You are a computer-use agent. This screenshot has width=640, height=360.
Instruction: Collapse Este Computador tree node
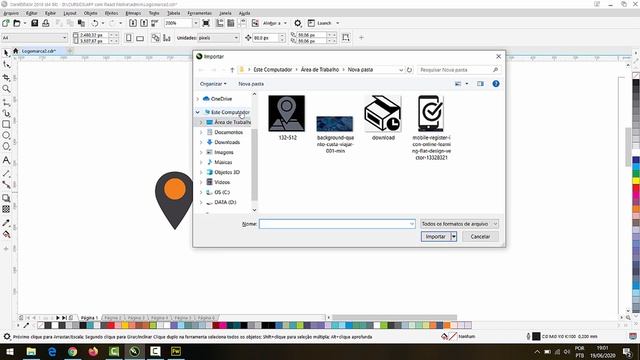pyautogui.click(x=198, y=112)
